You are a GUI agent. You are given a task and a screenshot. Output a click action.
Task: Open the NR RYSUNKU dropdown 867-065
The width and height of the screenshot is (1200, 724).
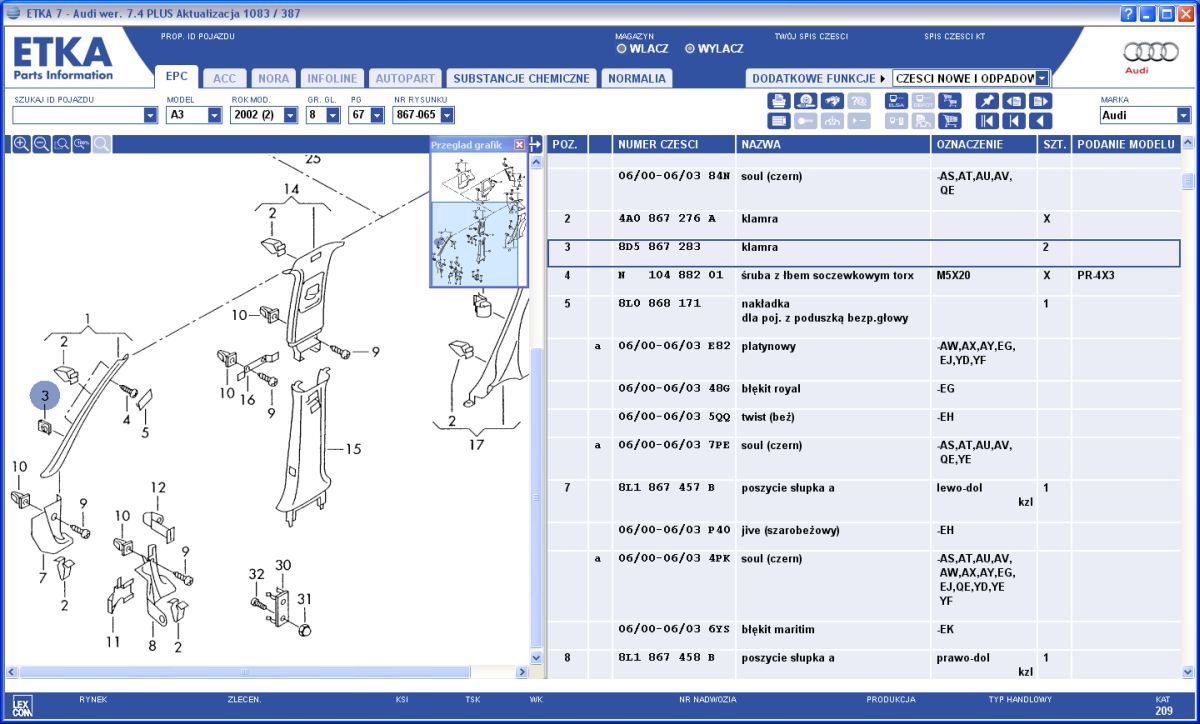[445, 115]
